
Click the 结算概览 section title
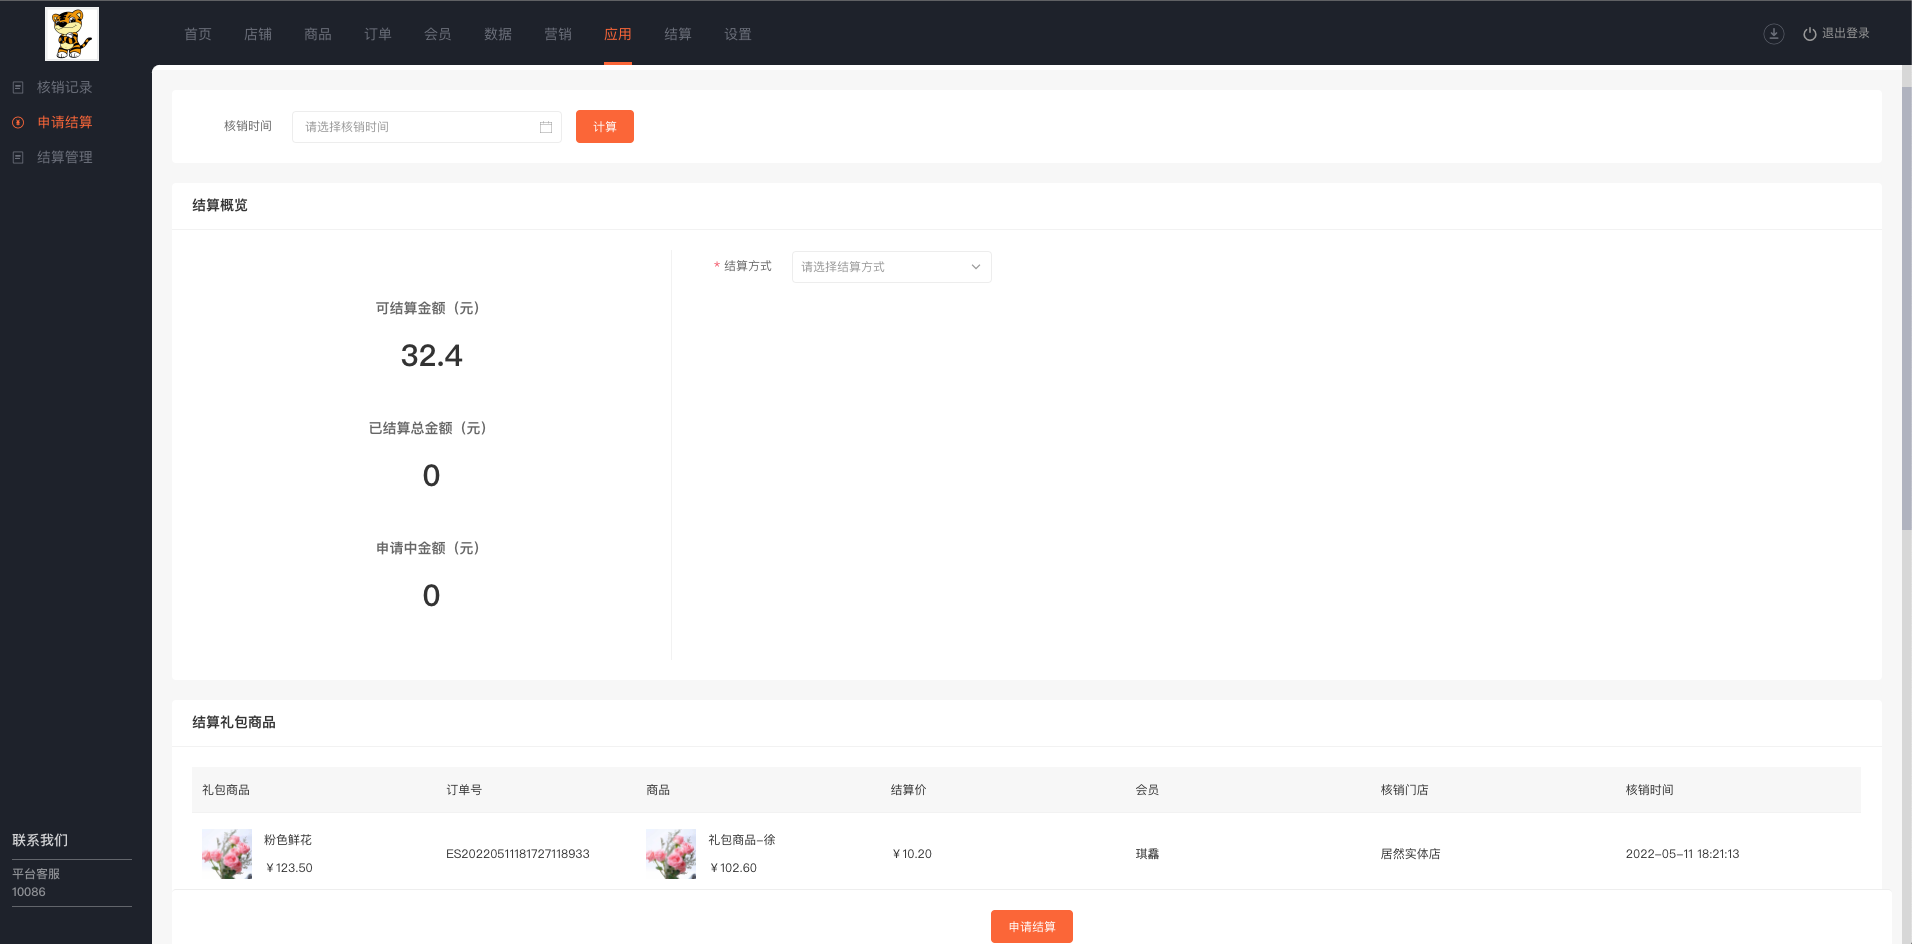pos(220,205)
